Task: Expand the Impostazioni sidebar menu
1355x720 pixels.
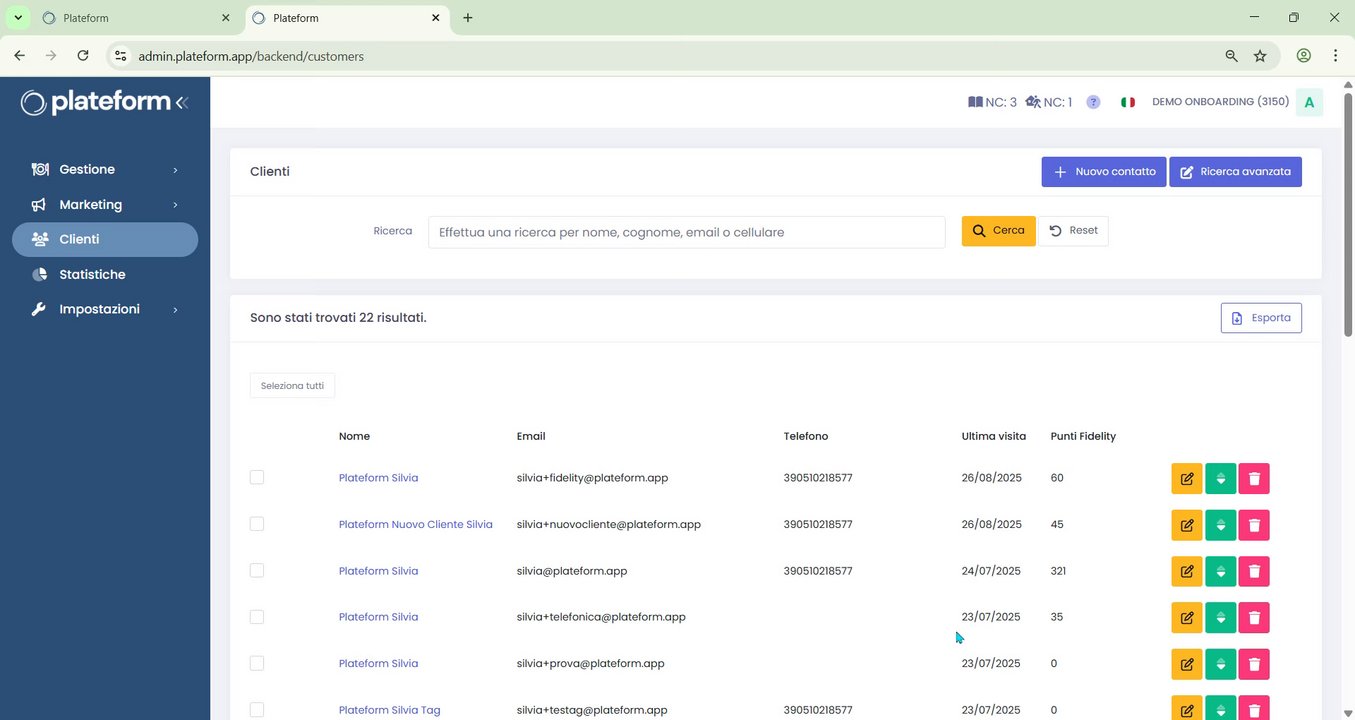Action: coord(105,310)
